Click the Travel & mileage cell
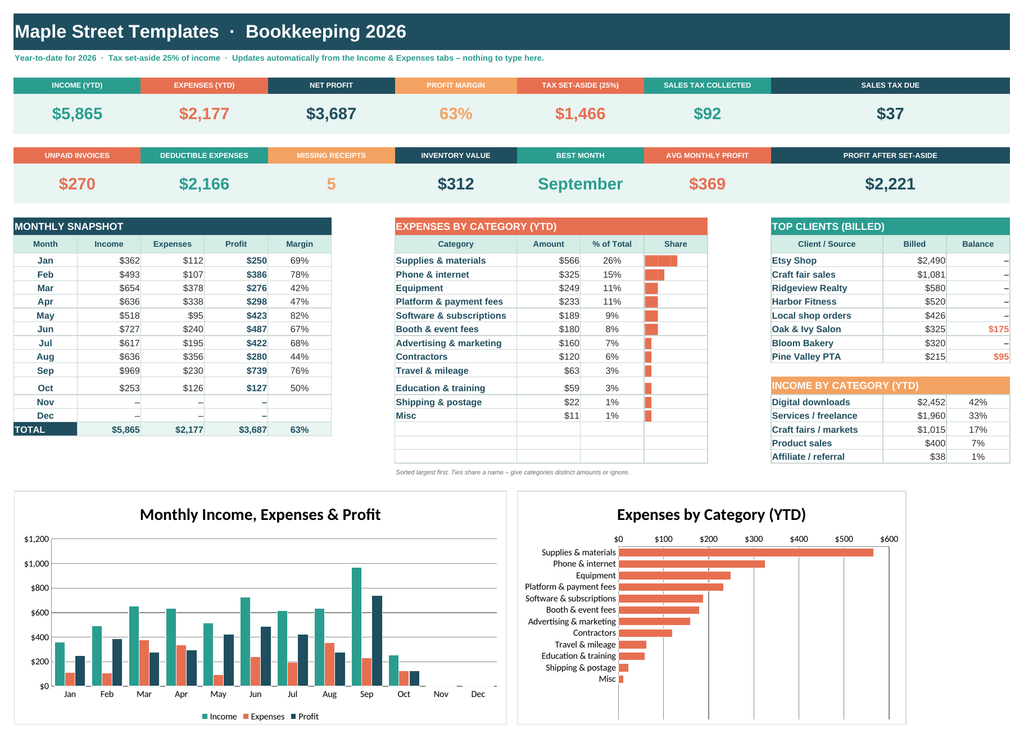The width and height of the screenshot is (1024, 738). click(x=455, y=370)
